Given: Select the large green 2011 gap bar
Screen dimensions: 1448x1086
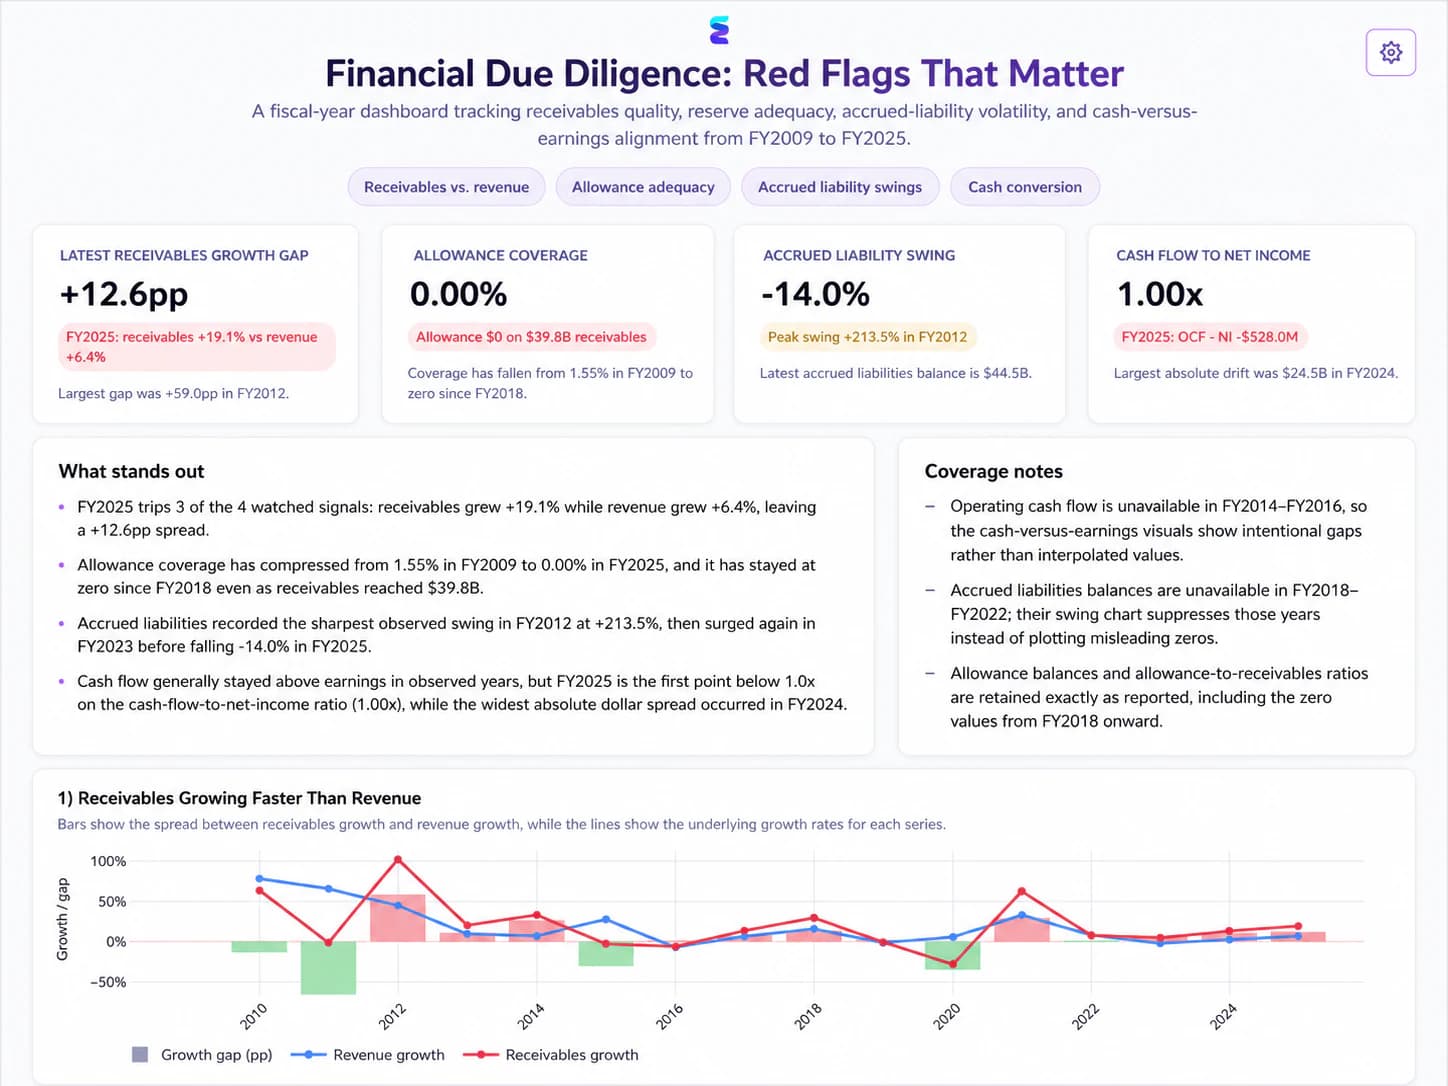Looking at the screenshot, I should click(x=328, y=967).
